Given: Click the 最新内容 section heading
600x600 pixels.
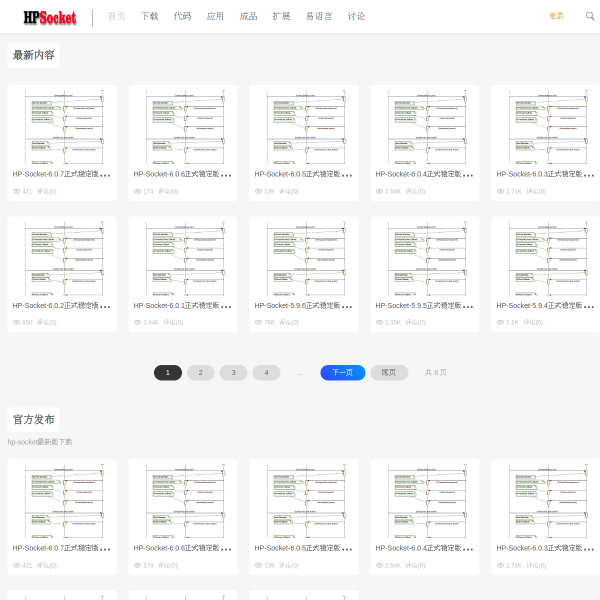Looking at the screenshot, I should (34, 55).
